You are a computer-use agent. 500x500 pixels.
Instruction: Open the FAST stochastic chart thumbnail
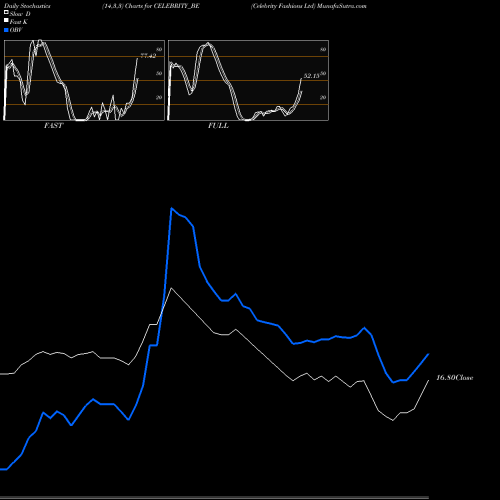pyautogui.click(x=84, y=80)
